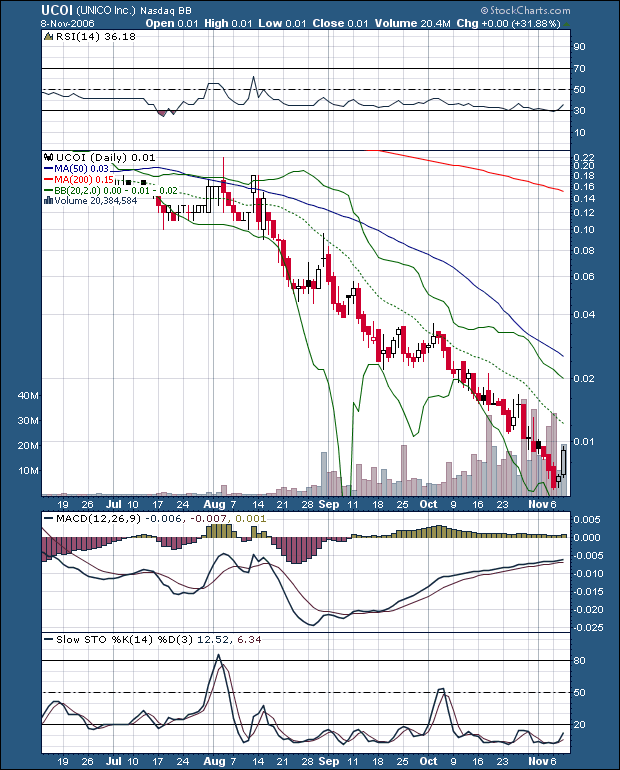Click the green up arrow after Chg
The width and height of the screenshot is (620, 770).
(566, 24)
